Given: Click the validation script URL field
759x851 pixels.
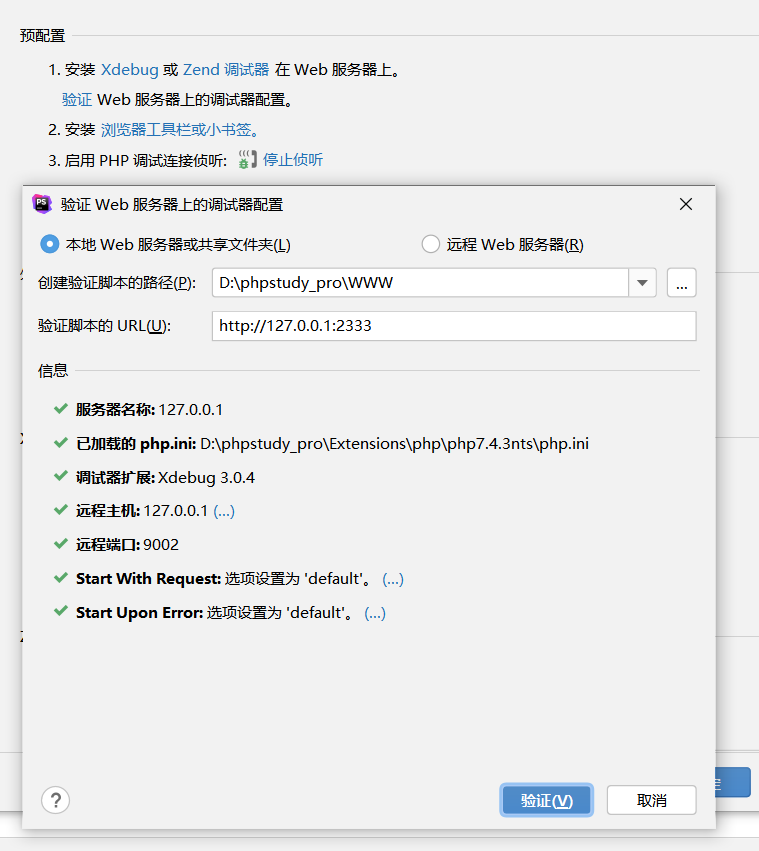Looking at the screenshot, I should [454, 326].
